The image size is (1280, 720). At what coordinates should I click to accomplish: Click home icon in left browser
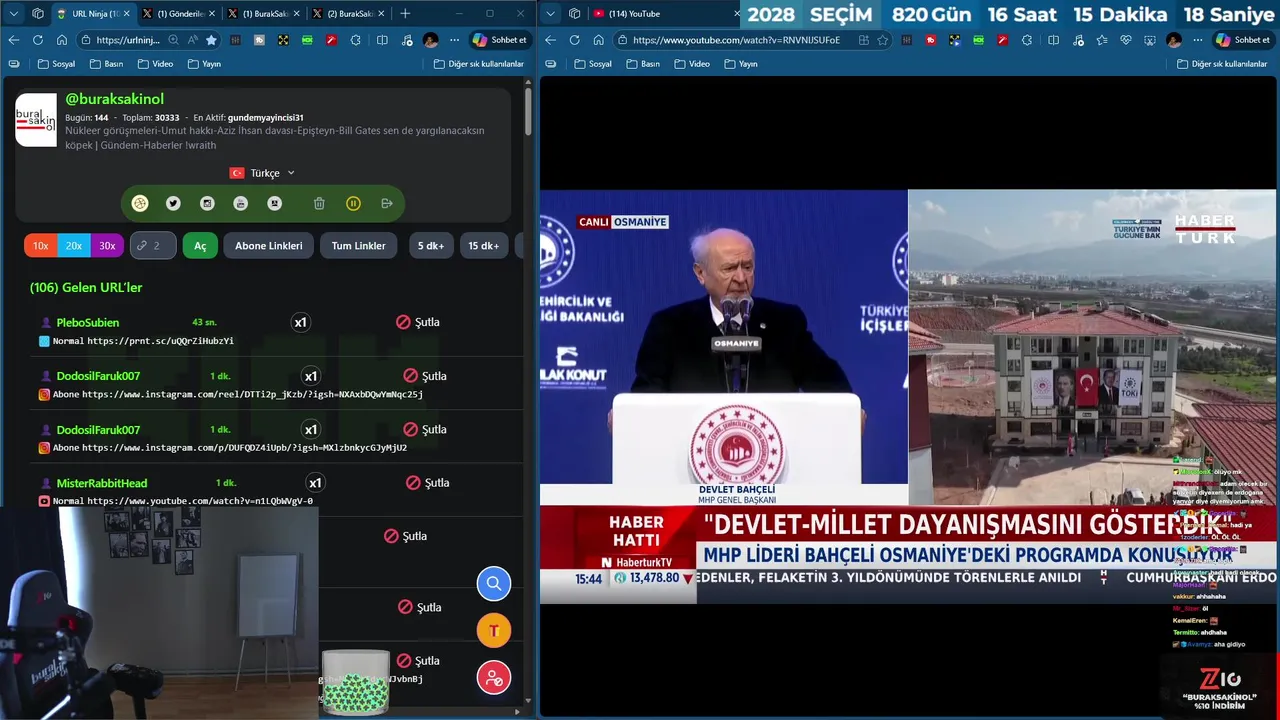coord(61,40)
